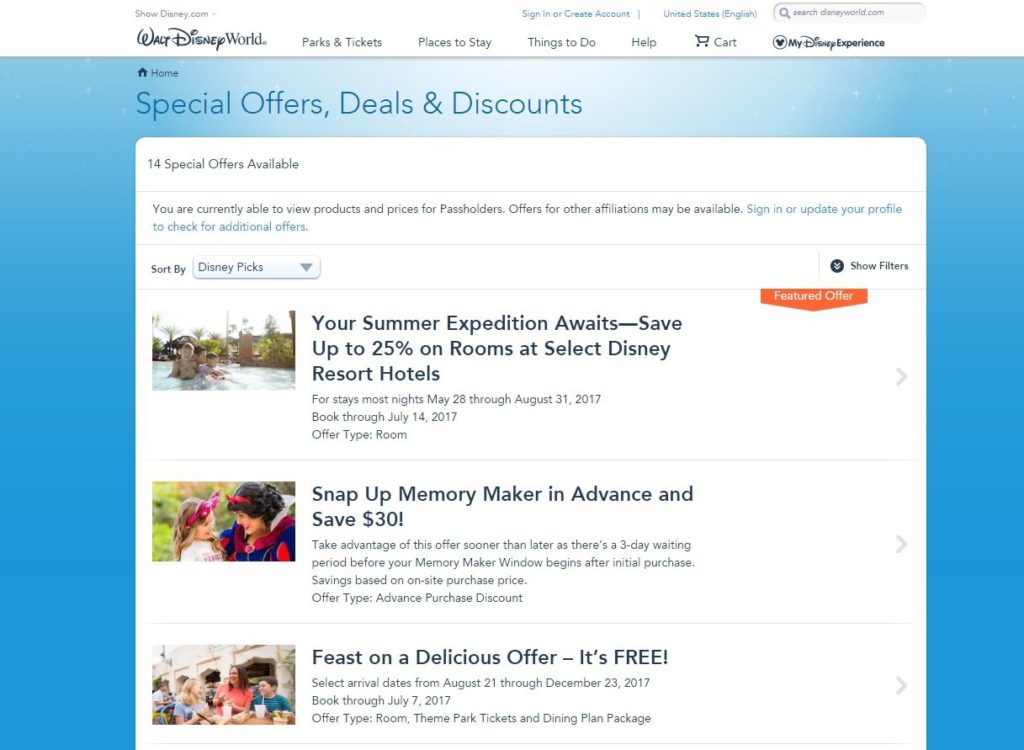Expand the Show Disney.com dropdown
This screenshot has width=1024, height=750.
[176, 14]
